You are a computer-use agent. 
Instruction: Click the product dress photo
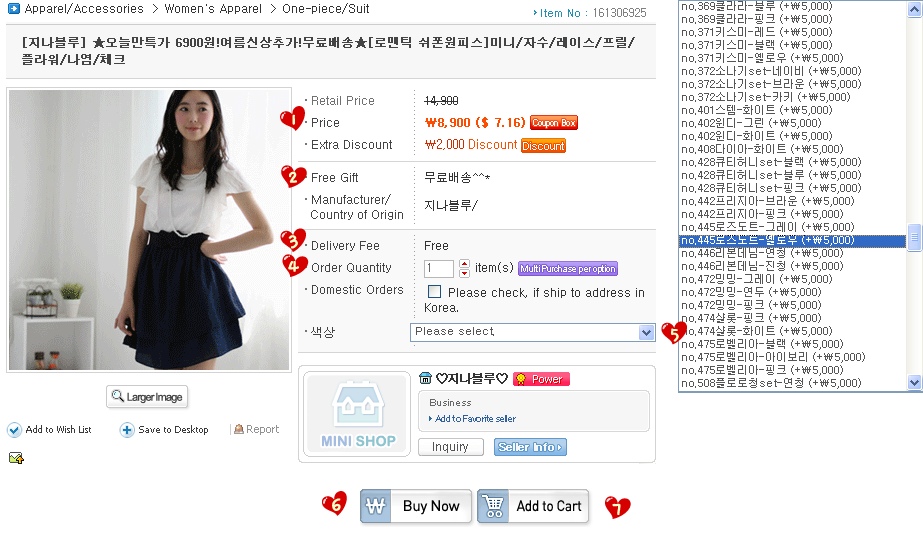[149, 230]
